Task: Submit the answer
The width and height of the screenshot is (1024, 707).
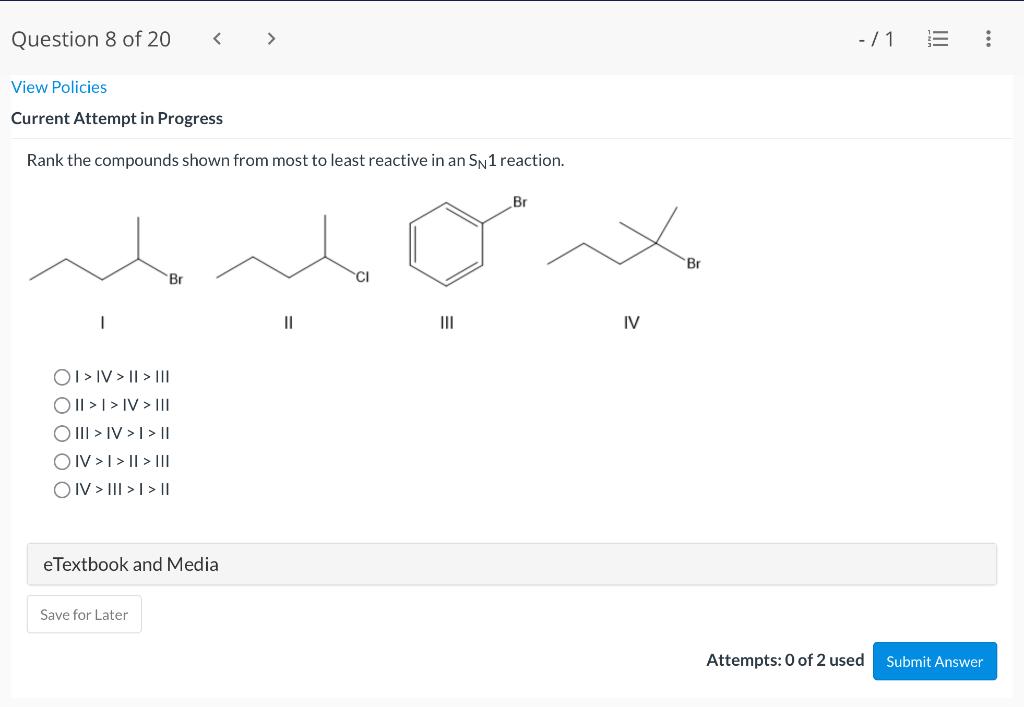Action: pyautogui.click(x=934, y=661)
